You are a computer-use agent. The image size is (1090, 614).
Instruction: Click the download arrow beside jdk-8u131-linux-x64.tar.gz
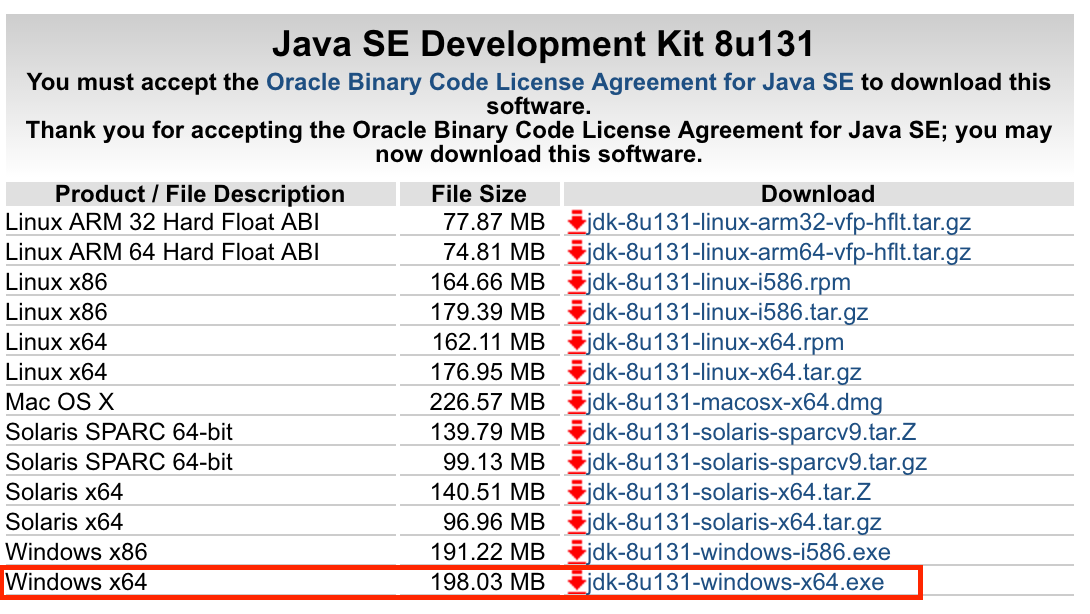(578, 372)
